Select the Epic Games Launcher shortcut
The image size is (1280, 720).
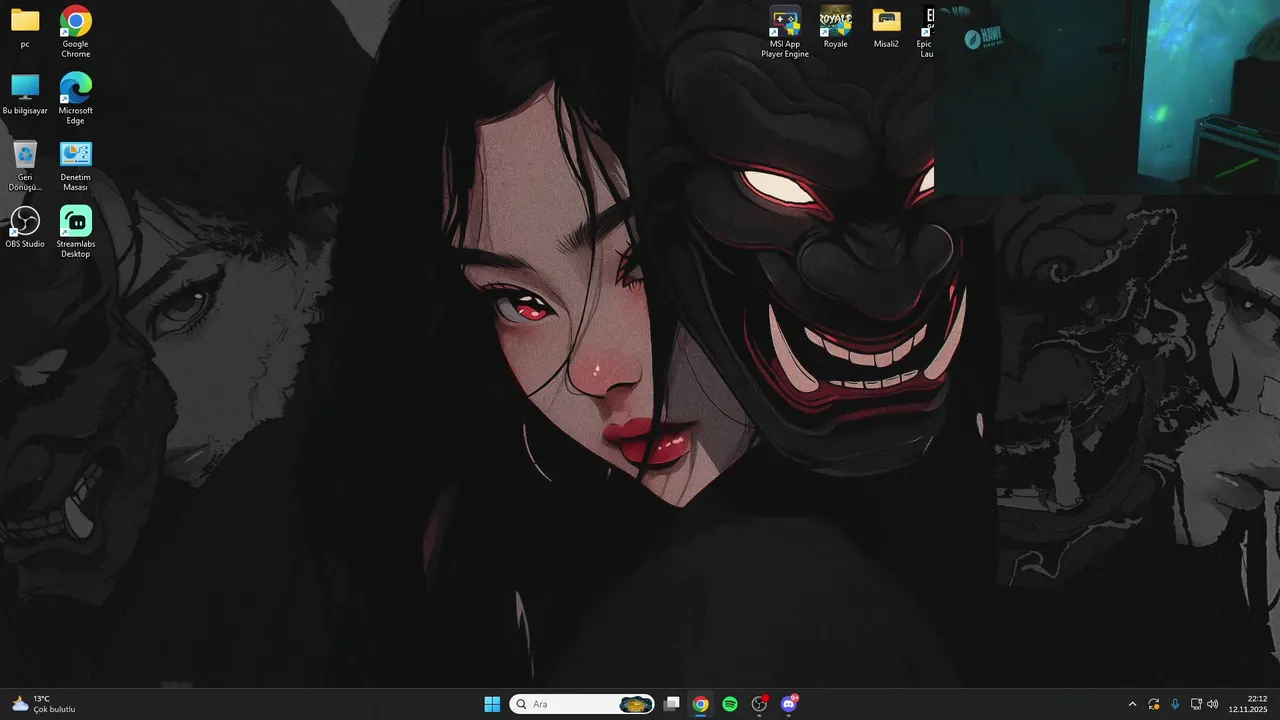(x=925, y=32)
